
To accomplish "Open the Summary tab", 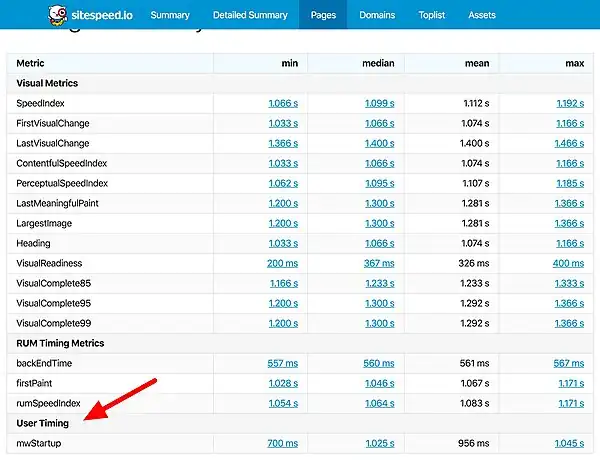I will pos(171,15).
